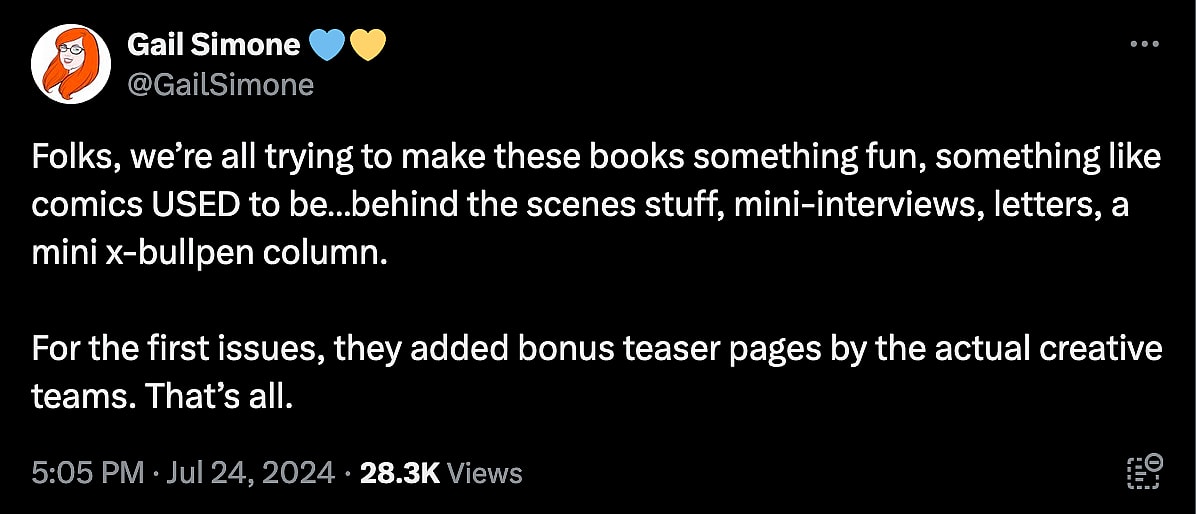Select the paragraph starting For the first issues

point(597,373)
